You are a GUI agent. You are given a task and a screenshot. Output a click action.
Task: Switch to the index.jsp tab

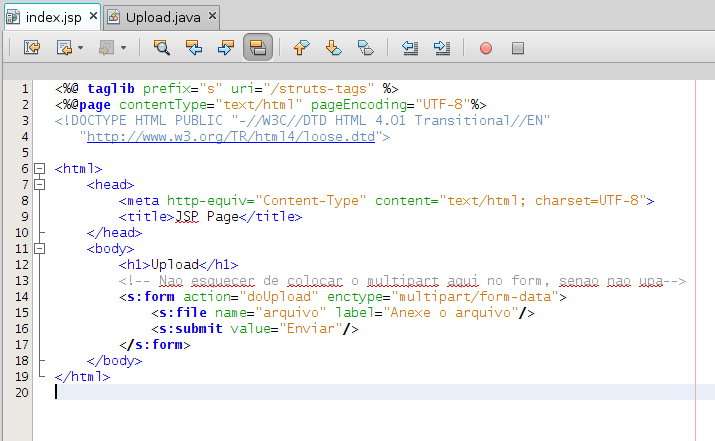click(53, 17)
